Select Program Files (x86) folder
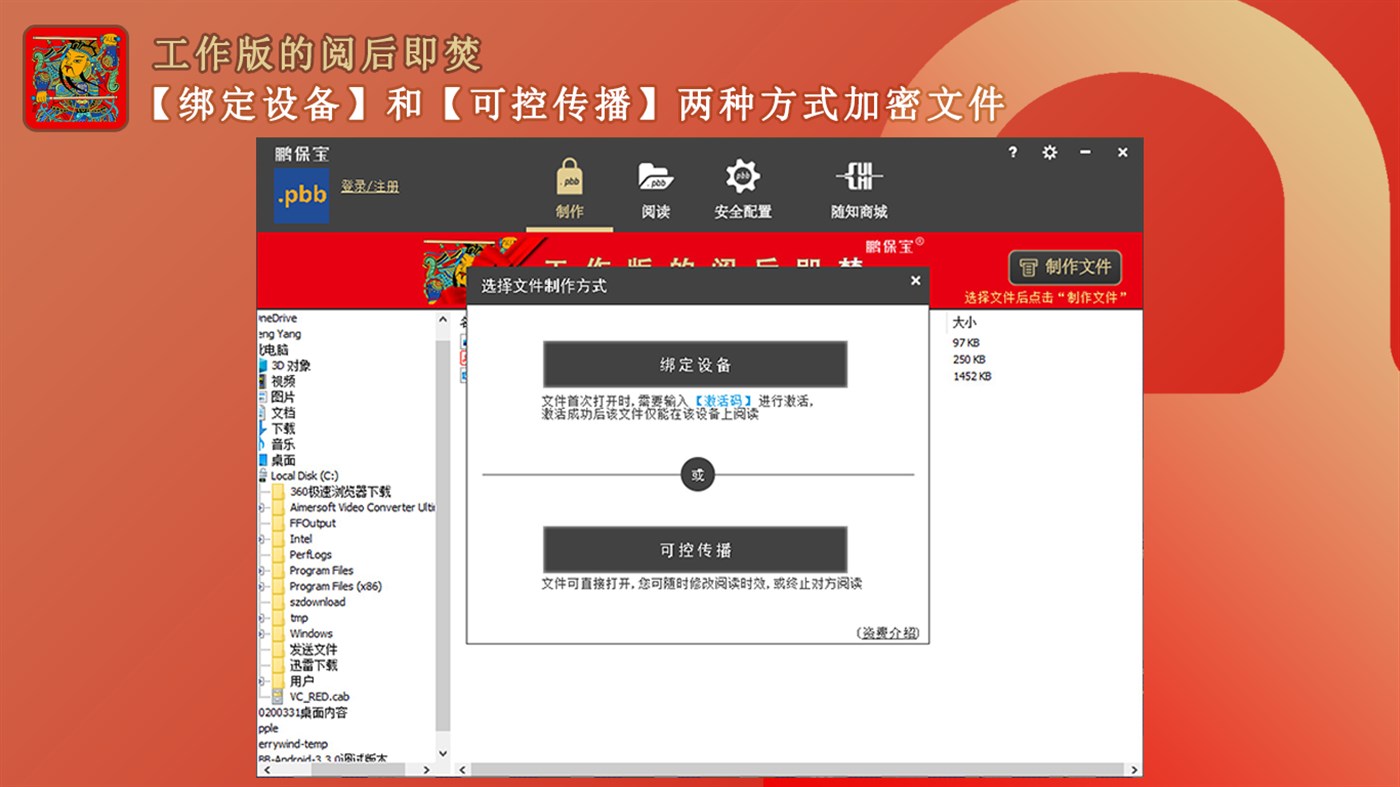The image size is (1400, 787). click(327, 586)
